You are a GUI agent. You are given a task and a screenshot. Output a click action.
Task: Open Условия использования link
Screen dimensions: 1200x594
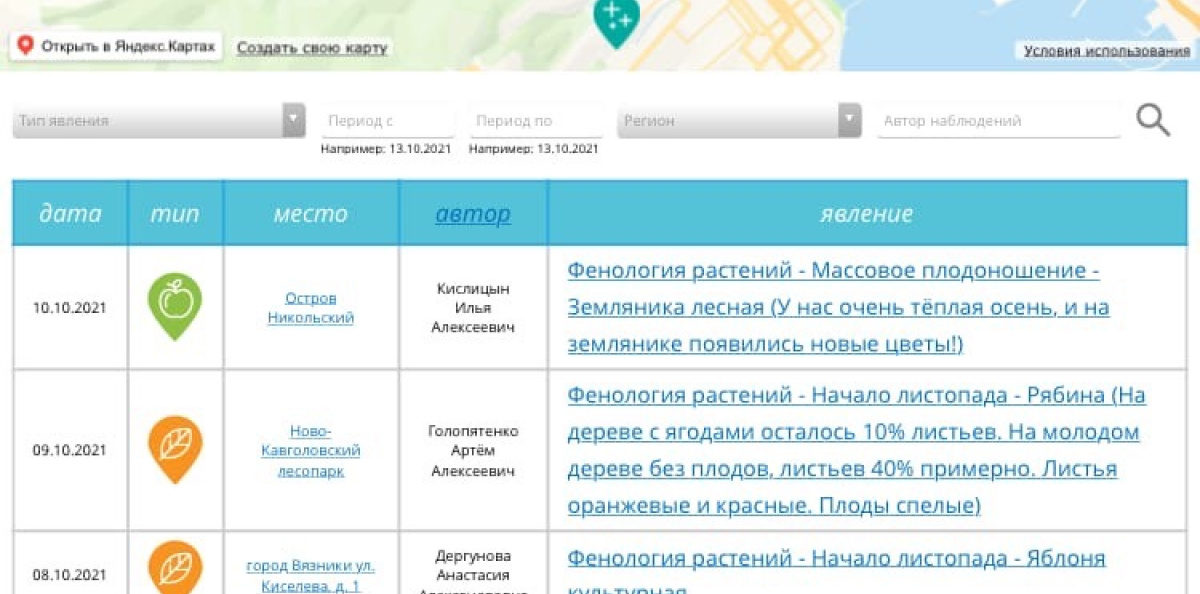pos(1107,51)
